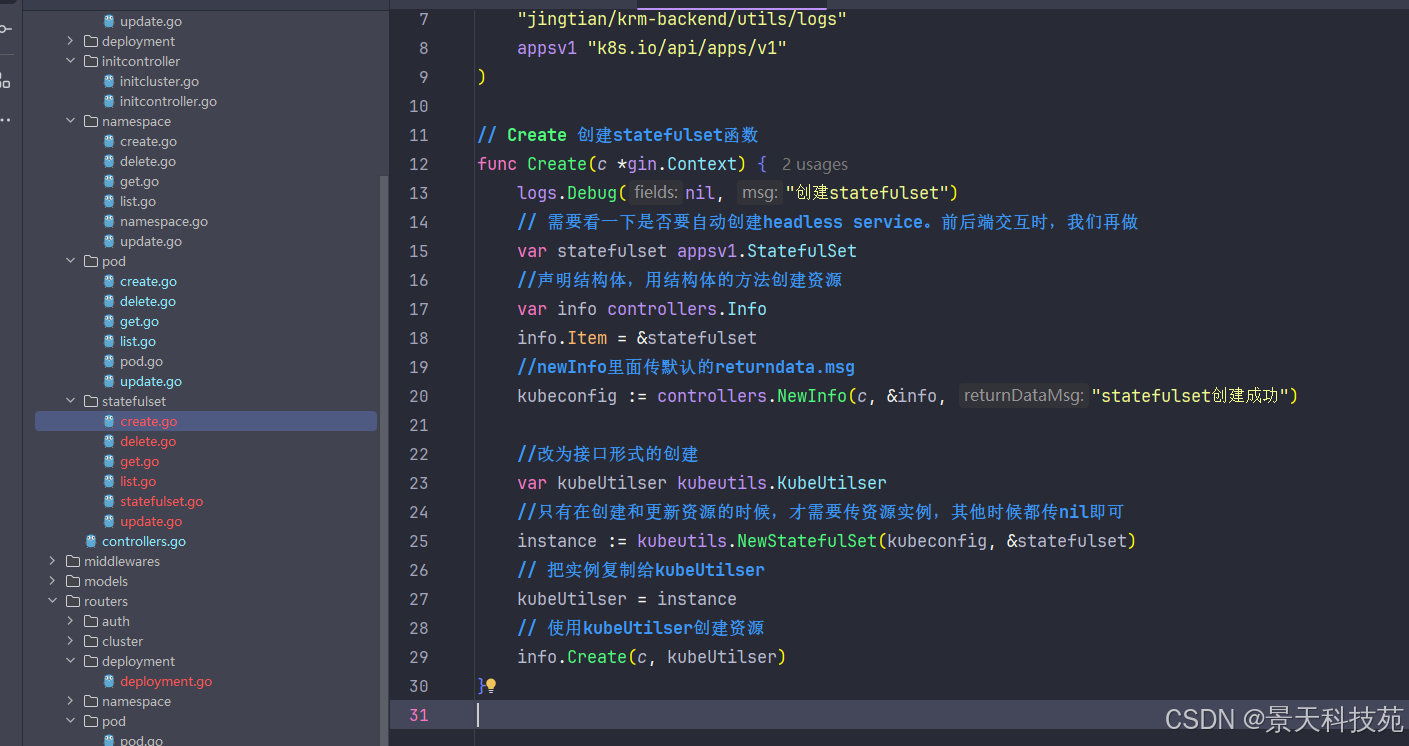The image size is (1409, 746).
Task: Click 'NewStatefulSet' on line 25
Action: point(807,541)
